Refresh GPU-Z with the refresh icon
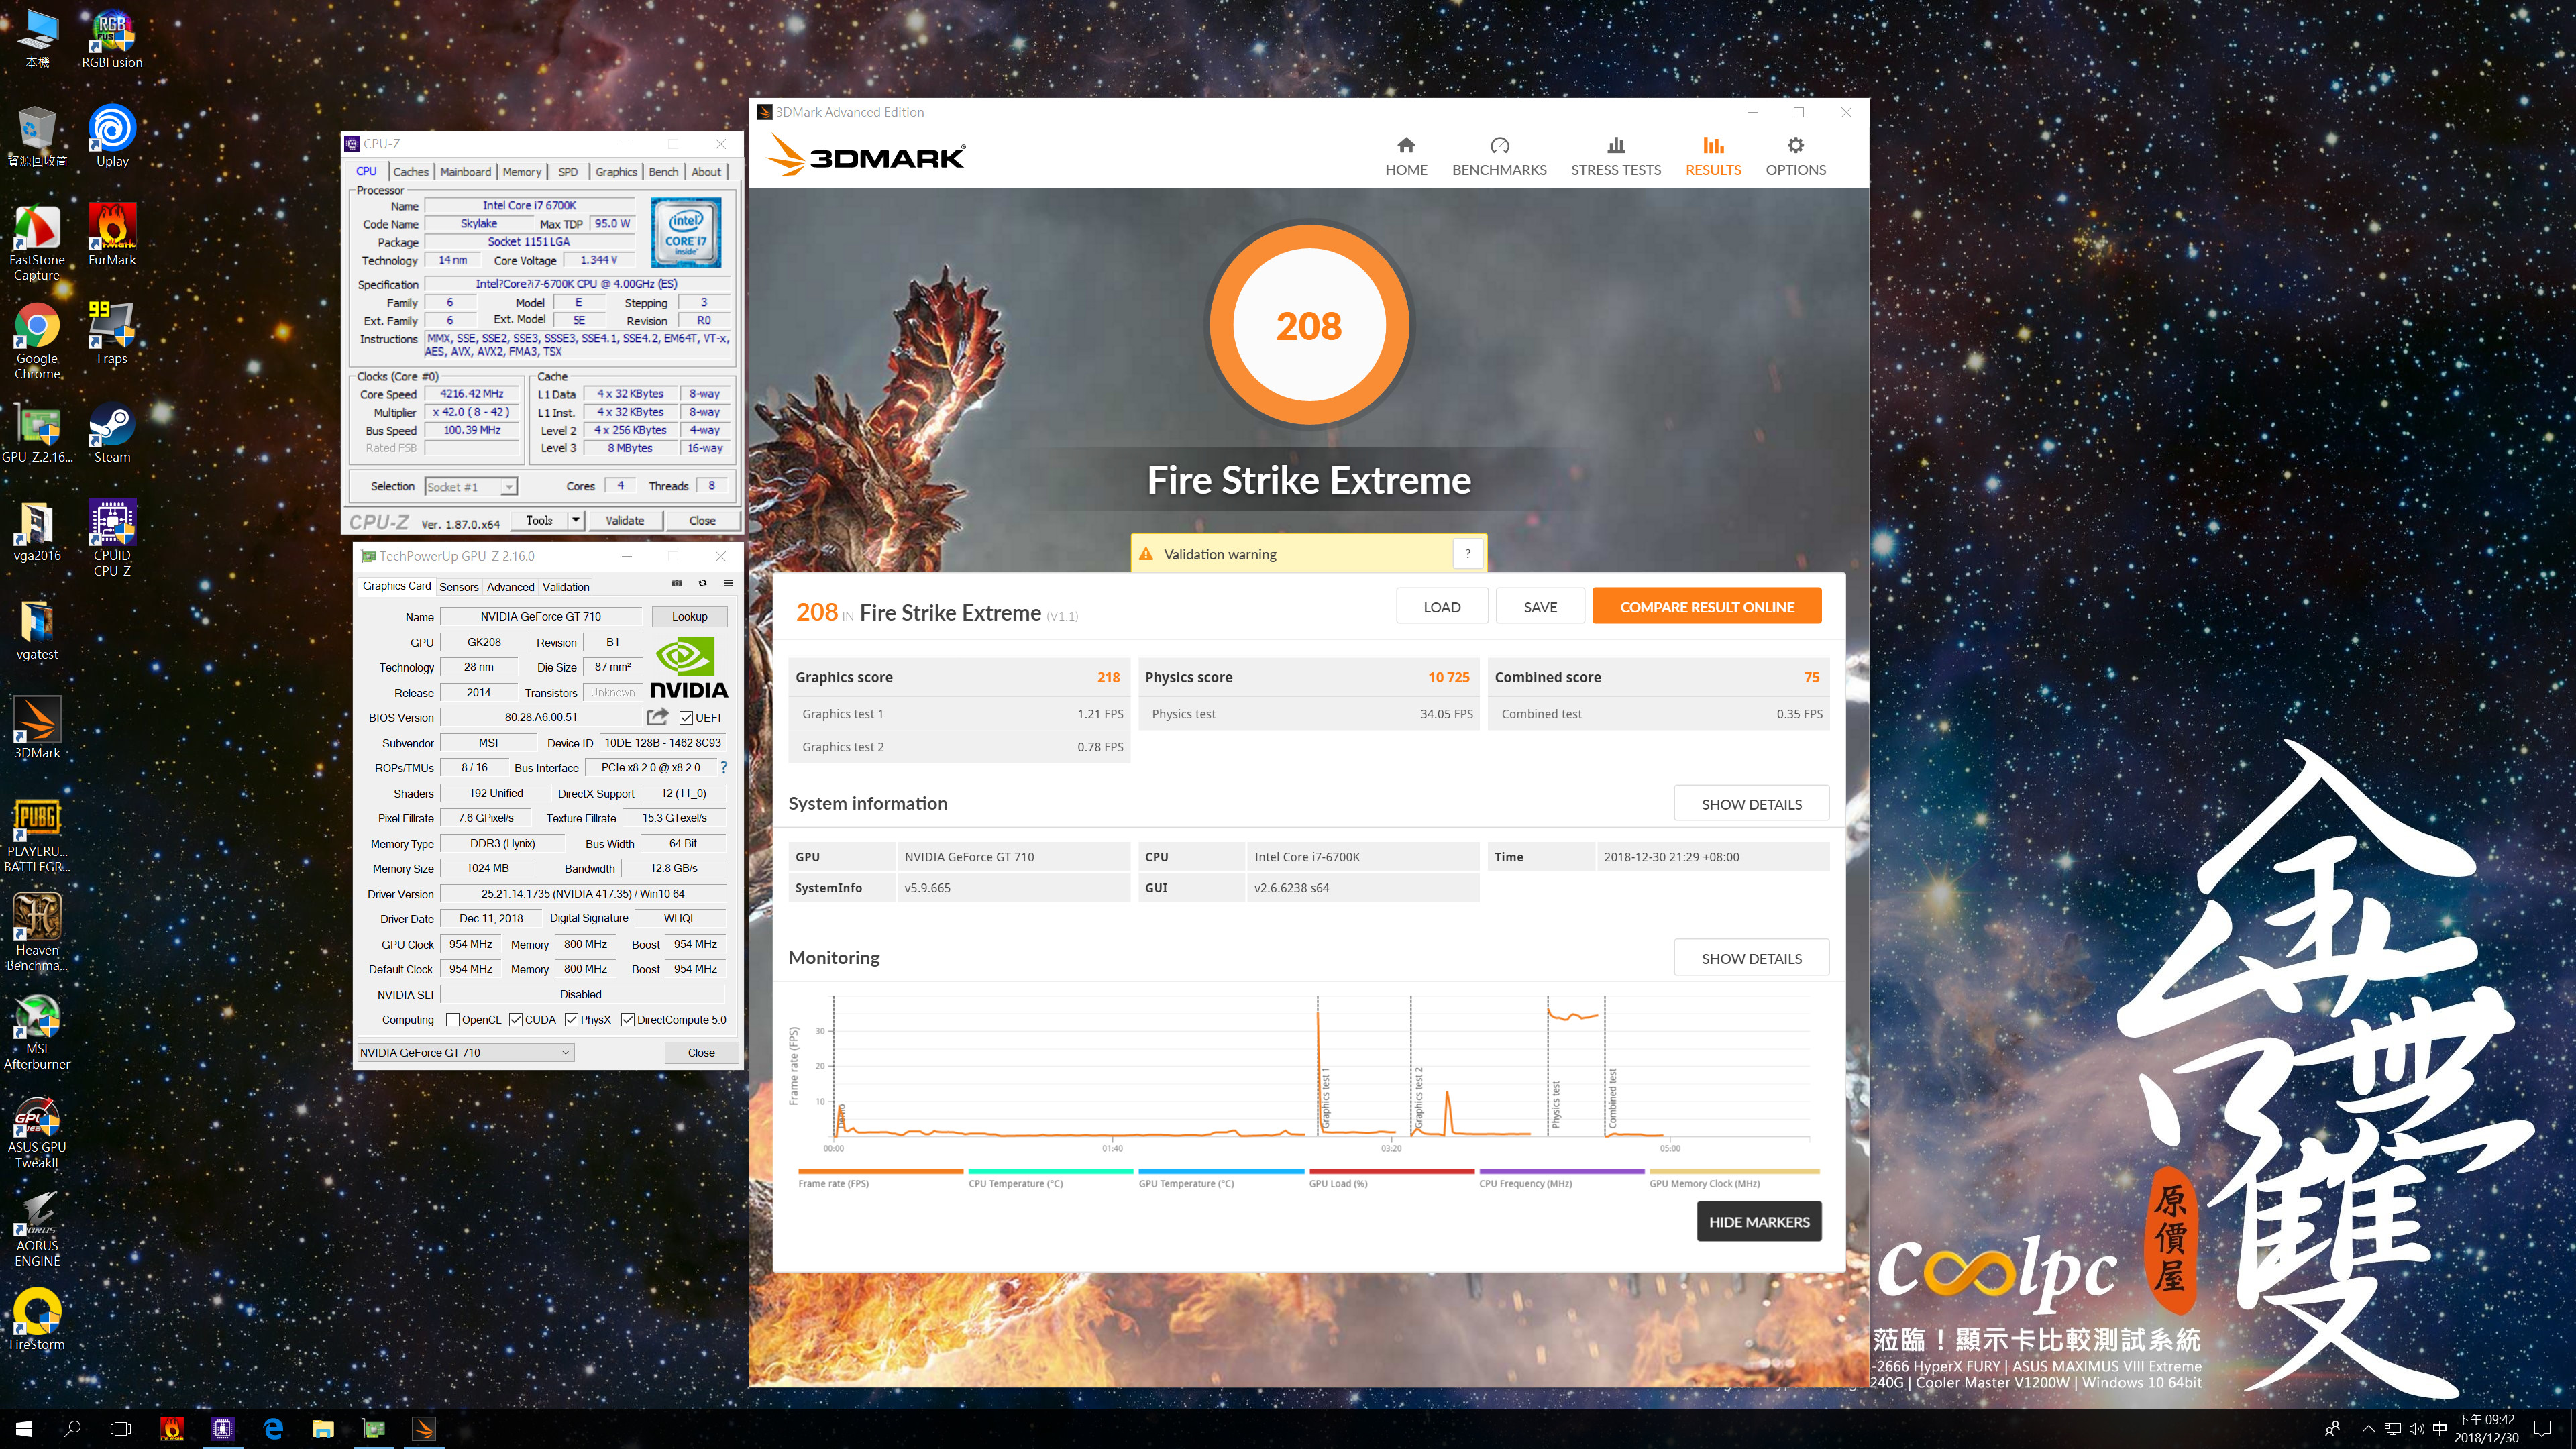 click(702, 583)
